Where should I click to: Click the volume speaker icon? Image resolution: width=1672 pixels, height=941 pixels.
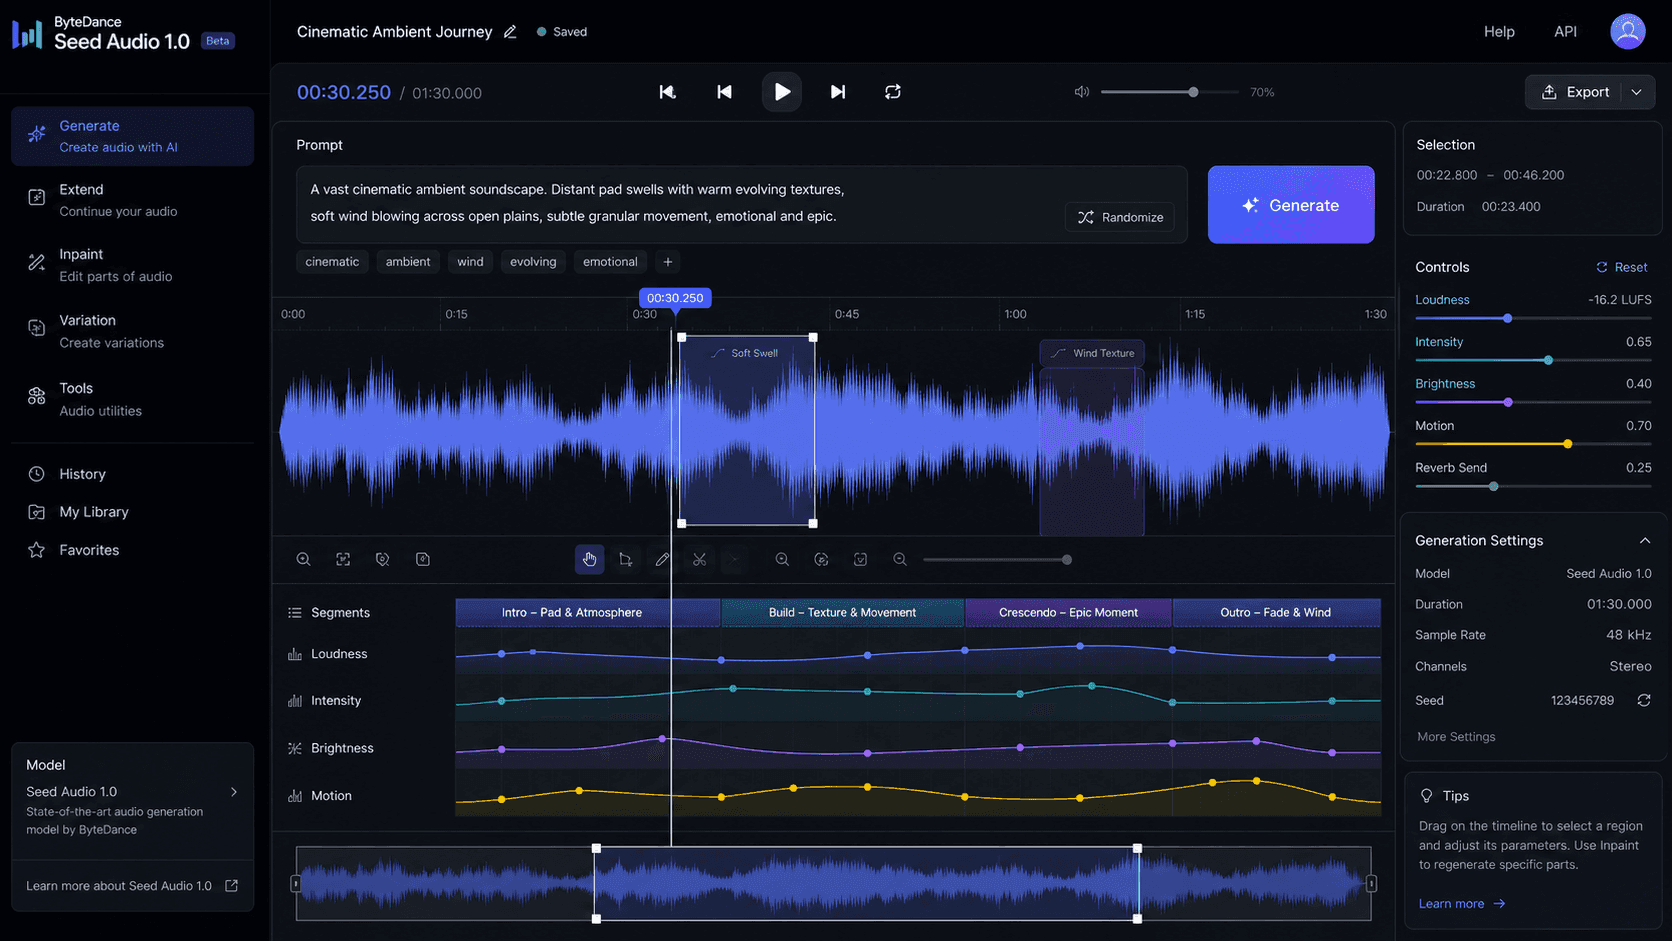click(x=1081, y=92)
